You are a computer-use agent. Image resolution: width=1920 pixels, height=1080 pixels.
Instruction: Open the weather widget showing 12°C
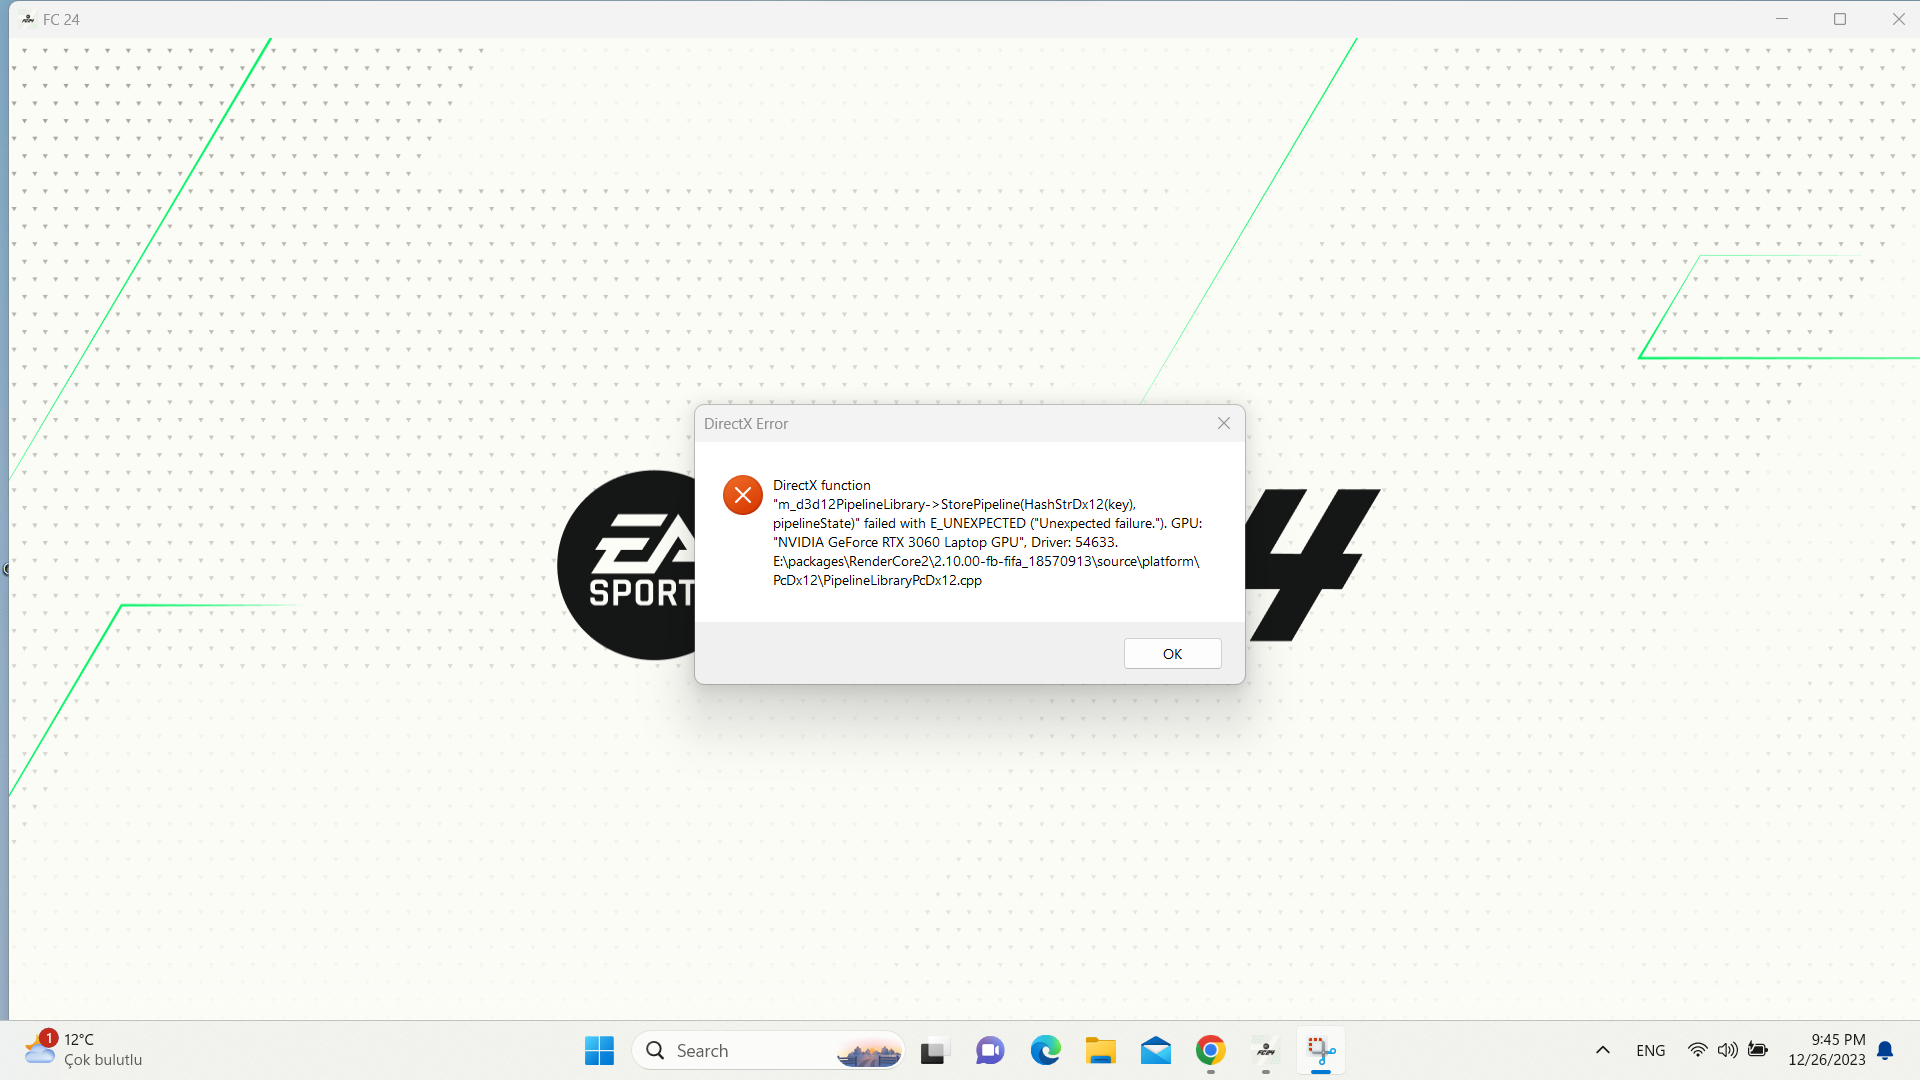tap(84, 1050)
